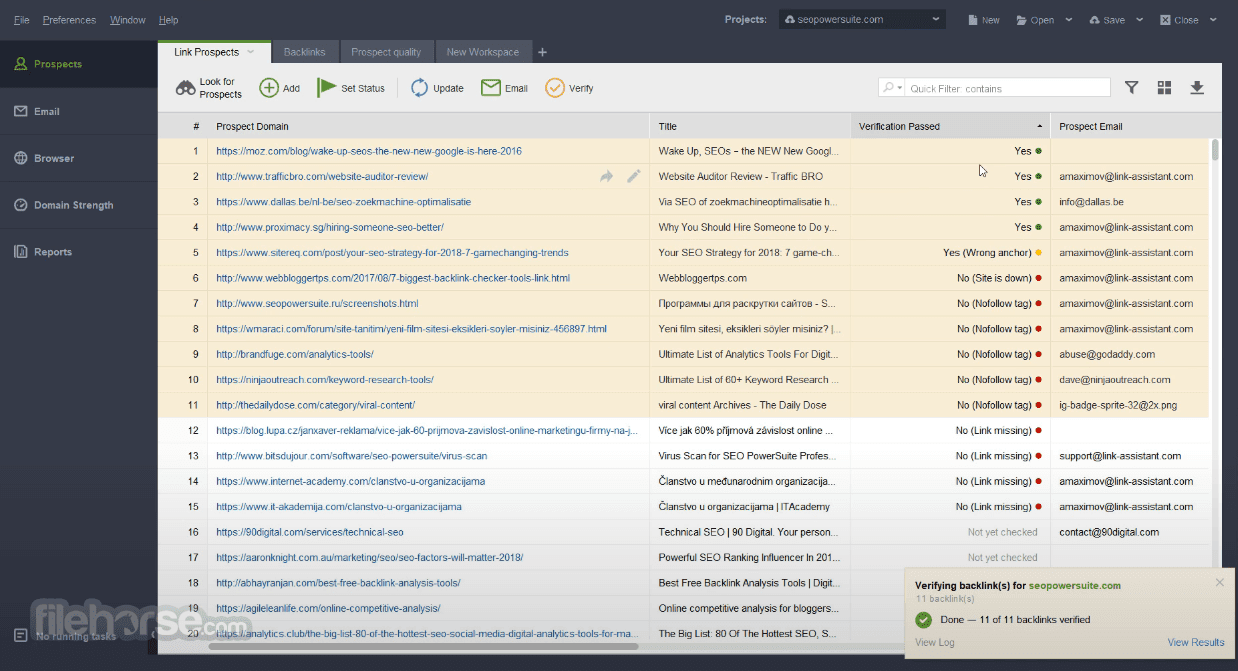Image resolution: width=1238 pixels, height=671 pixels.
Task: Sort by Verification Passed column header
Action: click(950, 126)
